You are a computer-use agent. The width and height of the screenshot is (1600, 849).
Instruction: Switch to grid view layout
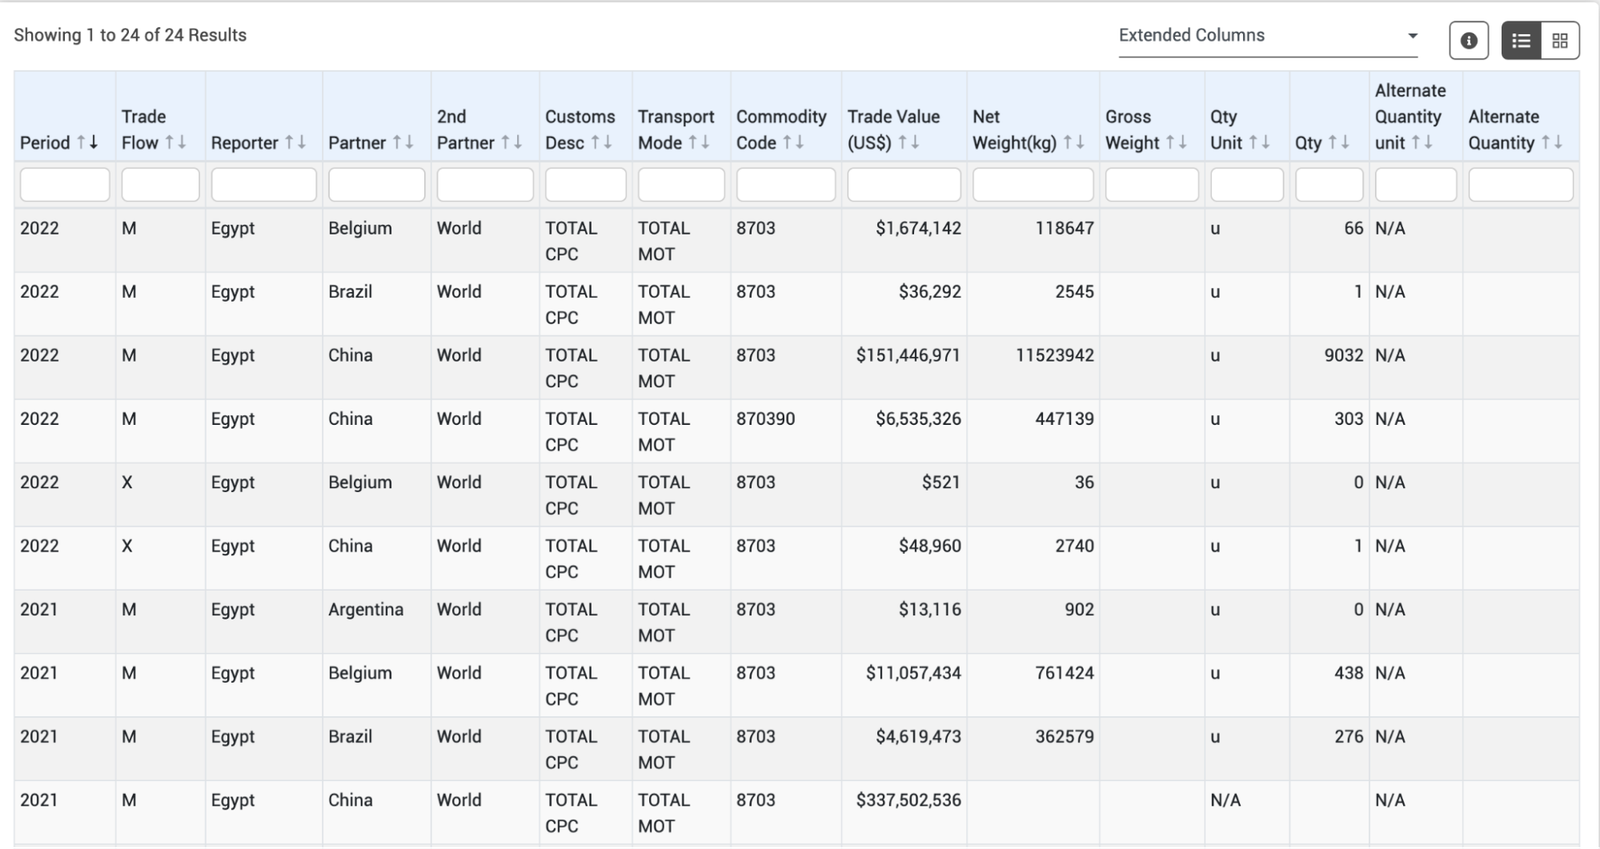(x=1559, y=41)
